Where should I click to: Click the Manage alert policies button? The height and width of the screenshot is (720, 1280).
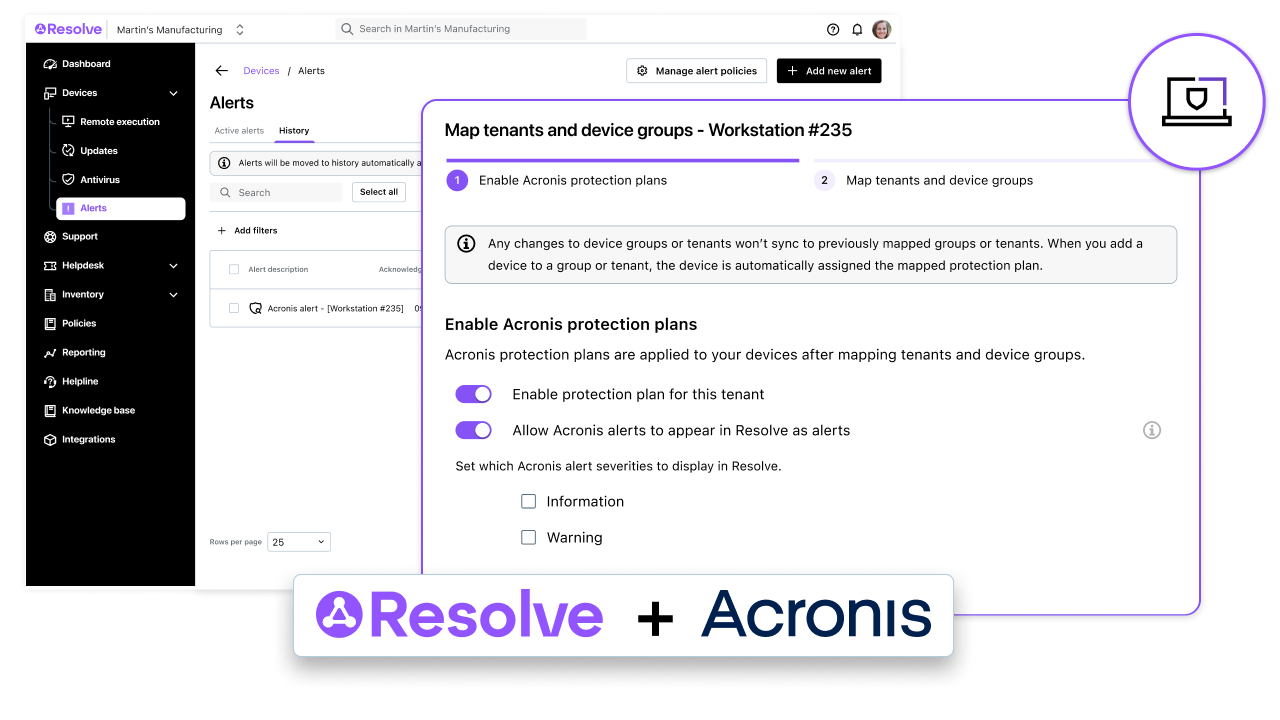tap(697, 71)
